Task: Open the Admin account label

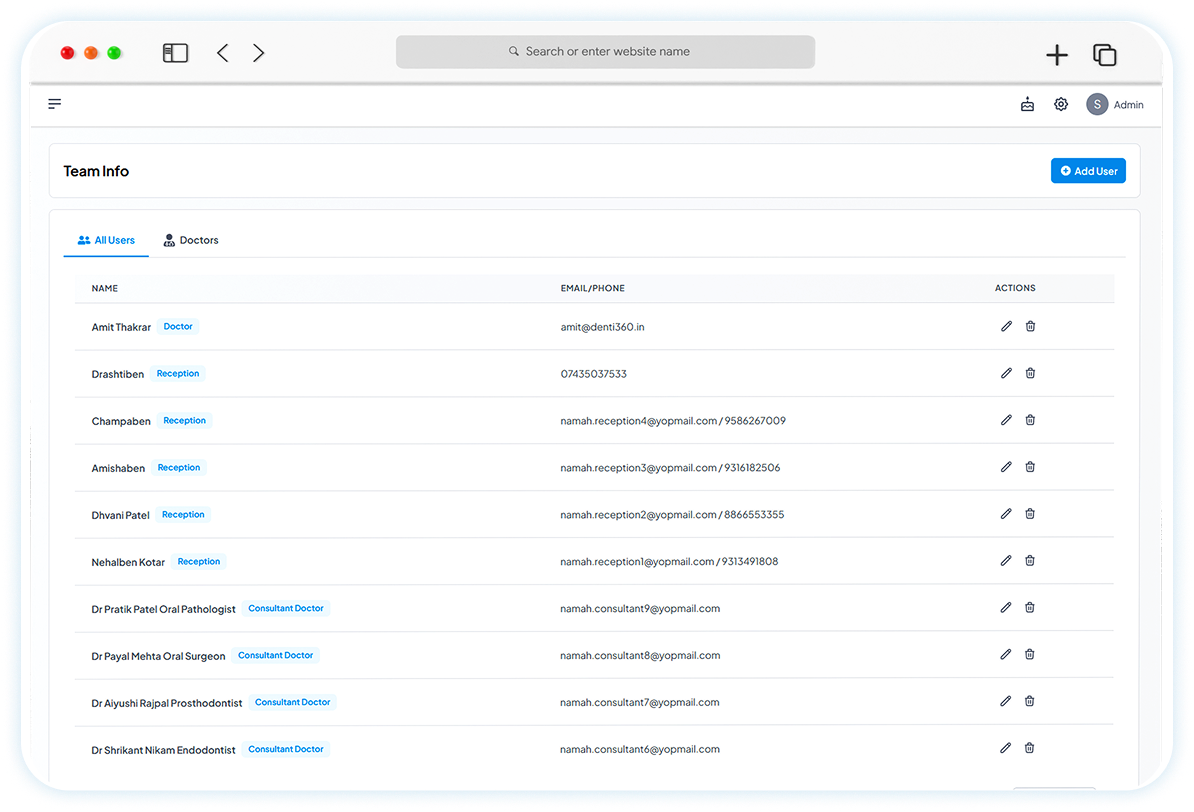Action: coord(1129,105)
